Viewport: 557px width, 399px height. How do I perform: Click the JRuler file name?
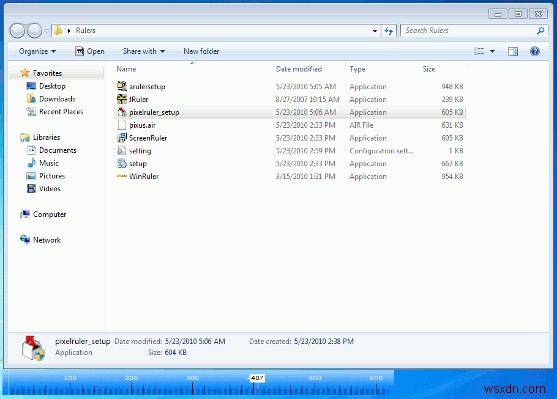(x=138, y=99)
